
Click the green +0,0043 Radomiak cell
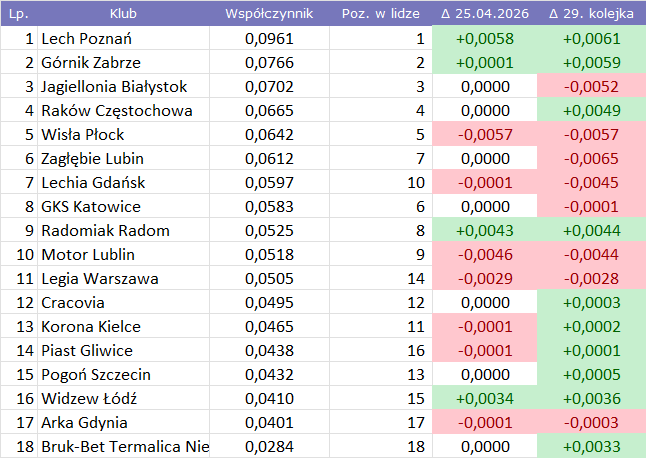tap(484, 231)
